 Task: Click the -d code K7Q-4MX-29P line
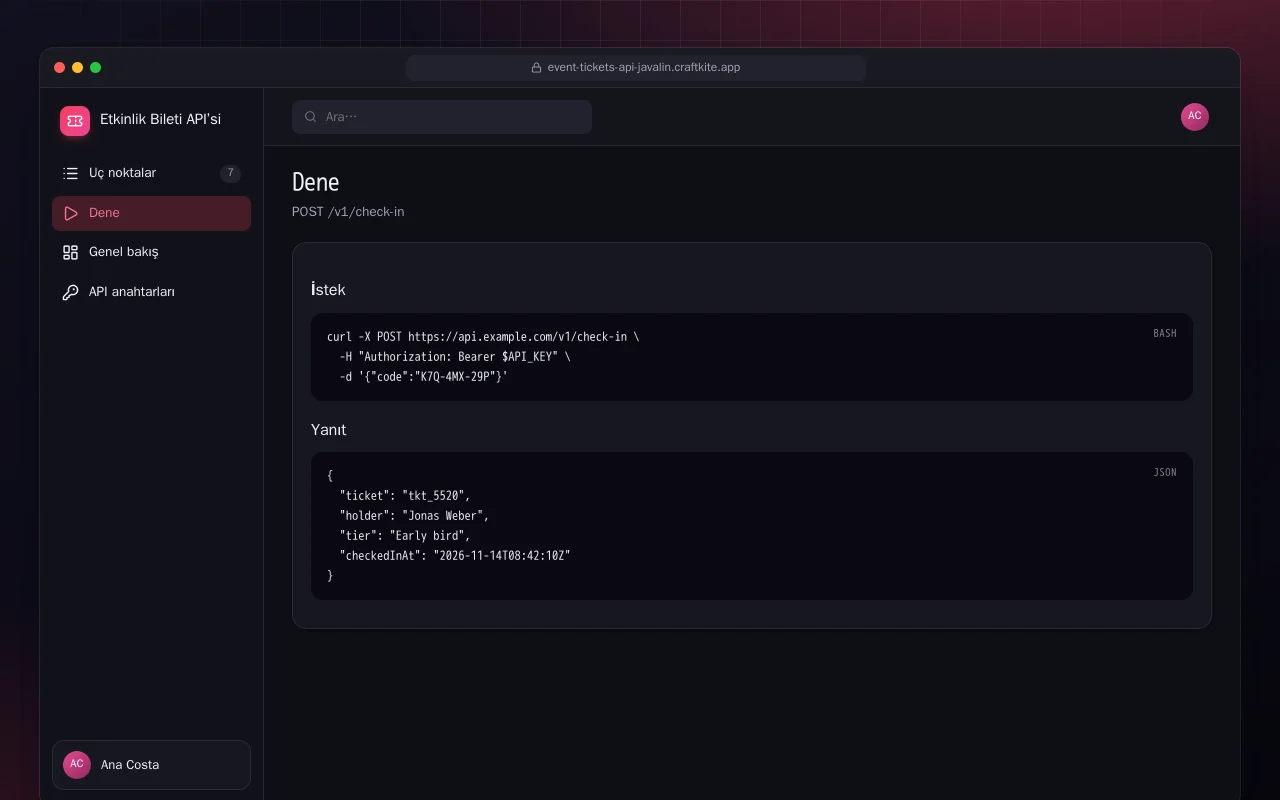(x=423, y=377)
